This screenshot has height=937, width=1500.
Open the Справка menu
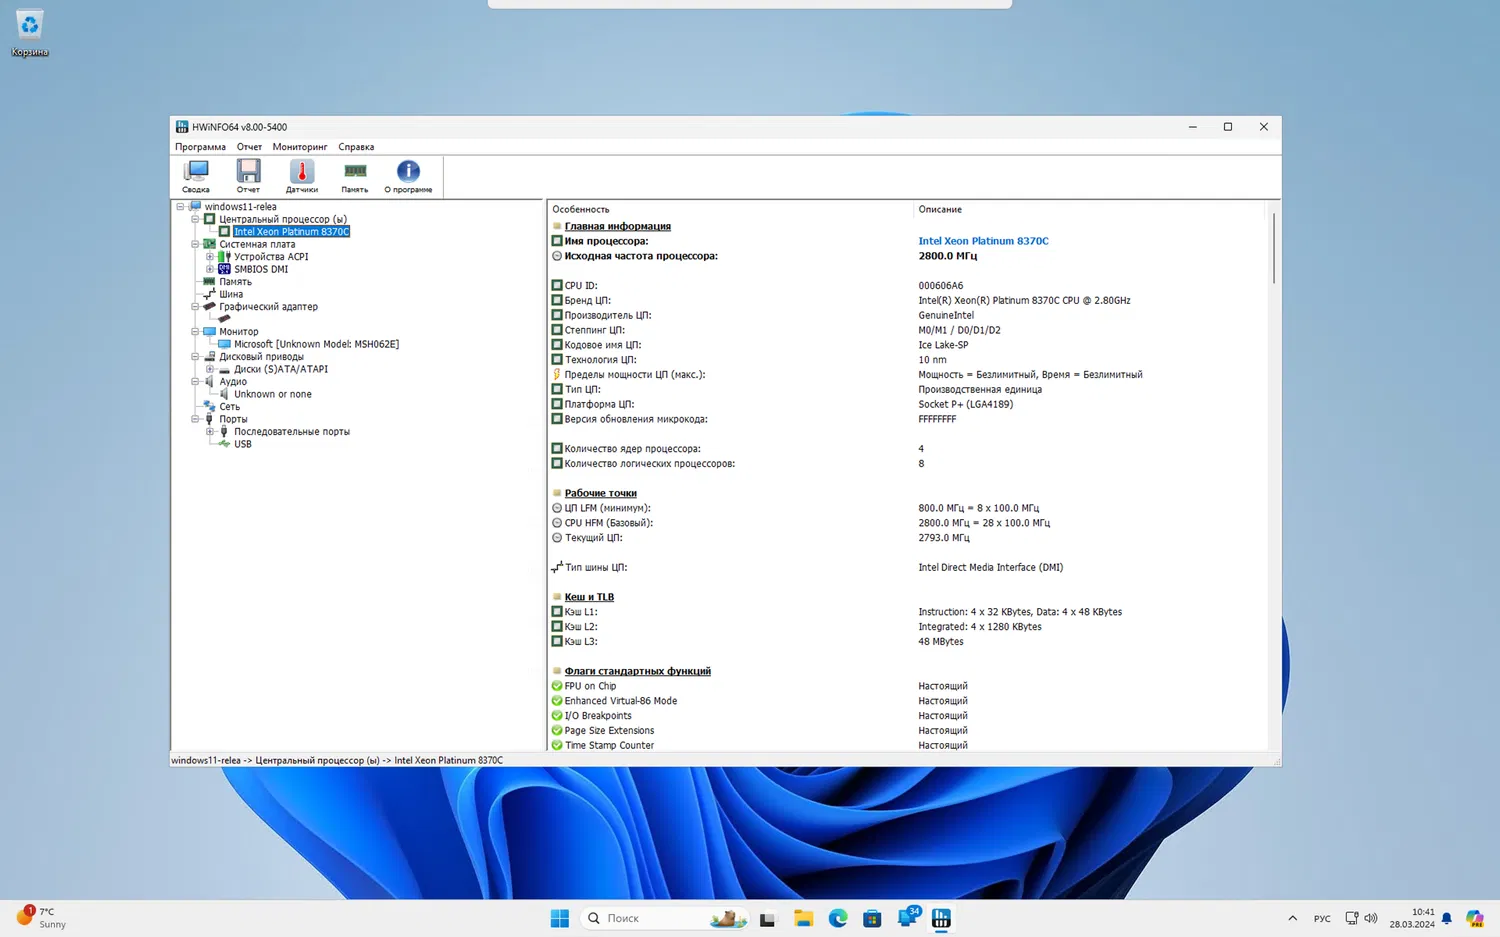tap(356, 147)
